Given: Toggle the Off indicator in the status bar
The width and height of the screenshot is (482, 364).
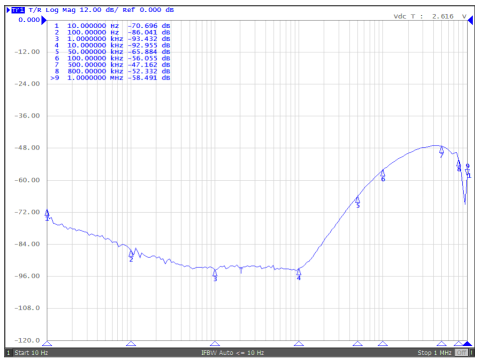Looking at the screenshot, I should tap(462, 353).
